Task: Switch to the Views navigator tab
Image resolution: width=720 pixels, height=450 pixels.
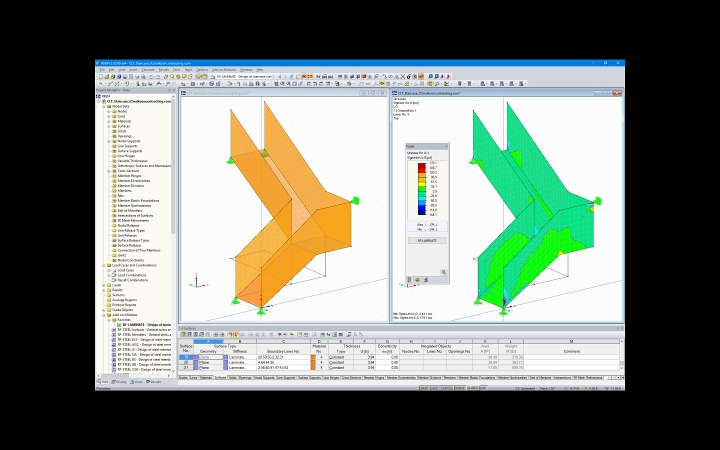Action: (136, 382)
